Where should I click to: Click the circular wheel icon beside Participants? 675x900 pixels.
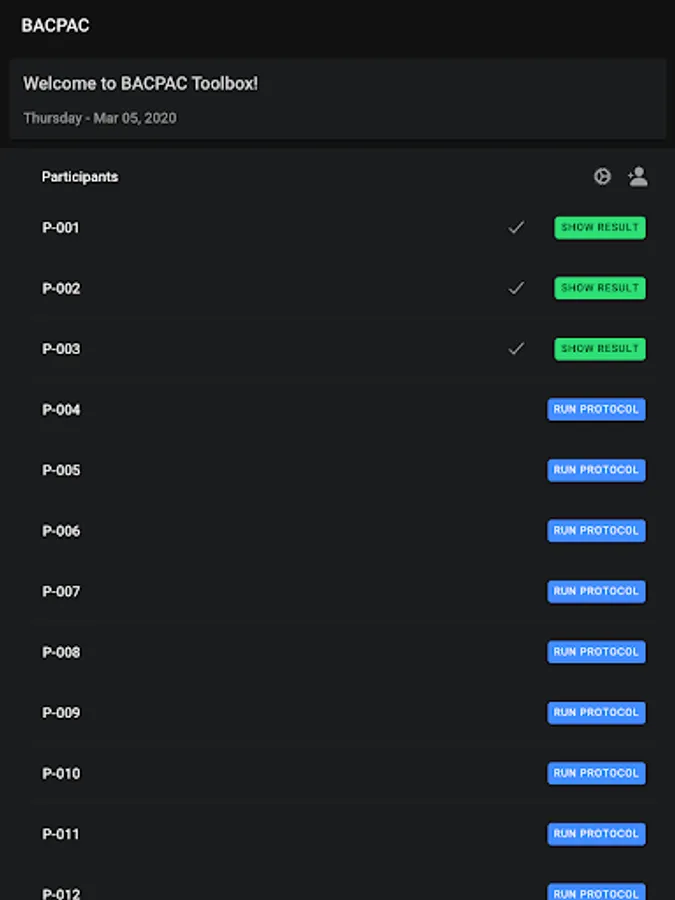602,177
